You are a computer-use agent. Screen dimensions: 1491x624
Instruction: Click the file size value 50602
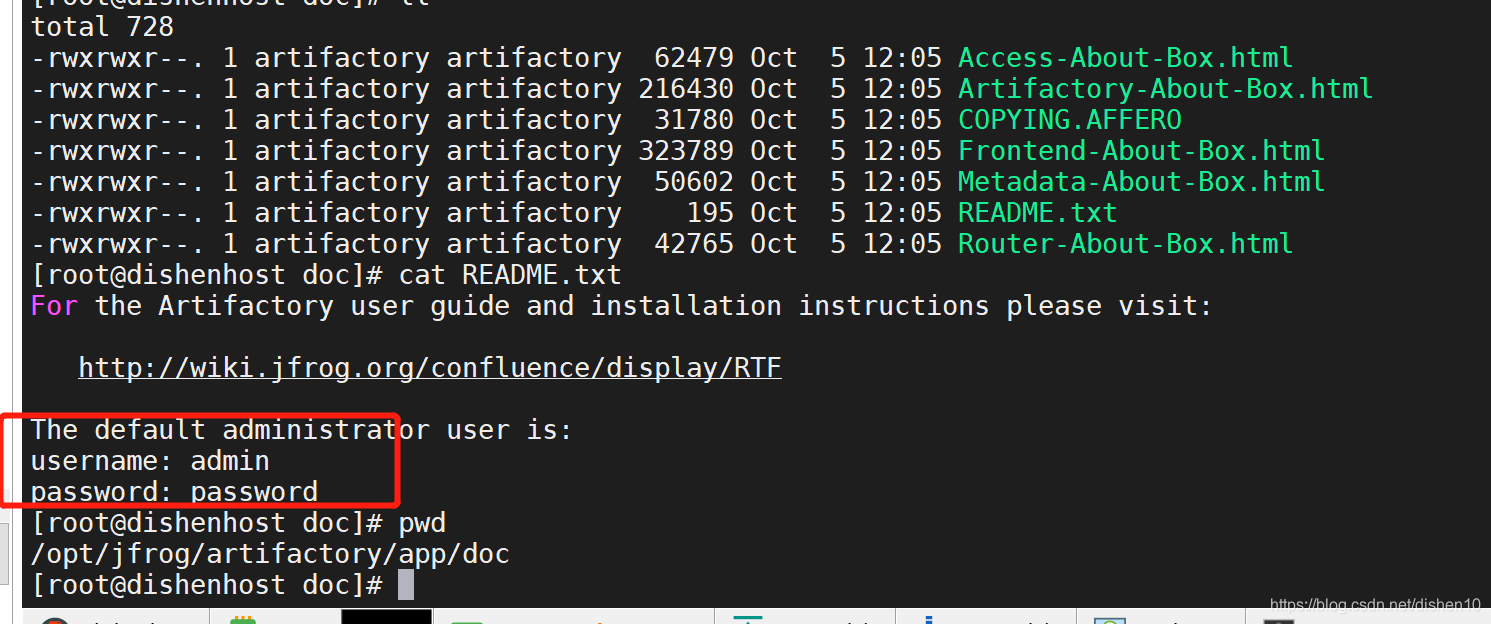693,182
